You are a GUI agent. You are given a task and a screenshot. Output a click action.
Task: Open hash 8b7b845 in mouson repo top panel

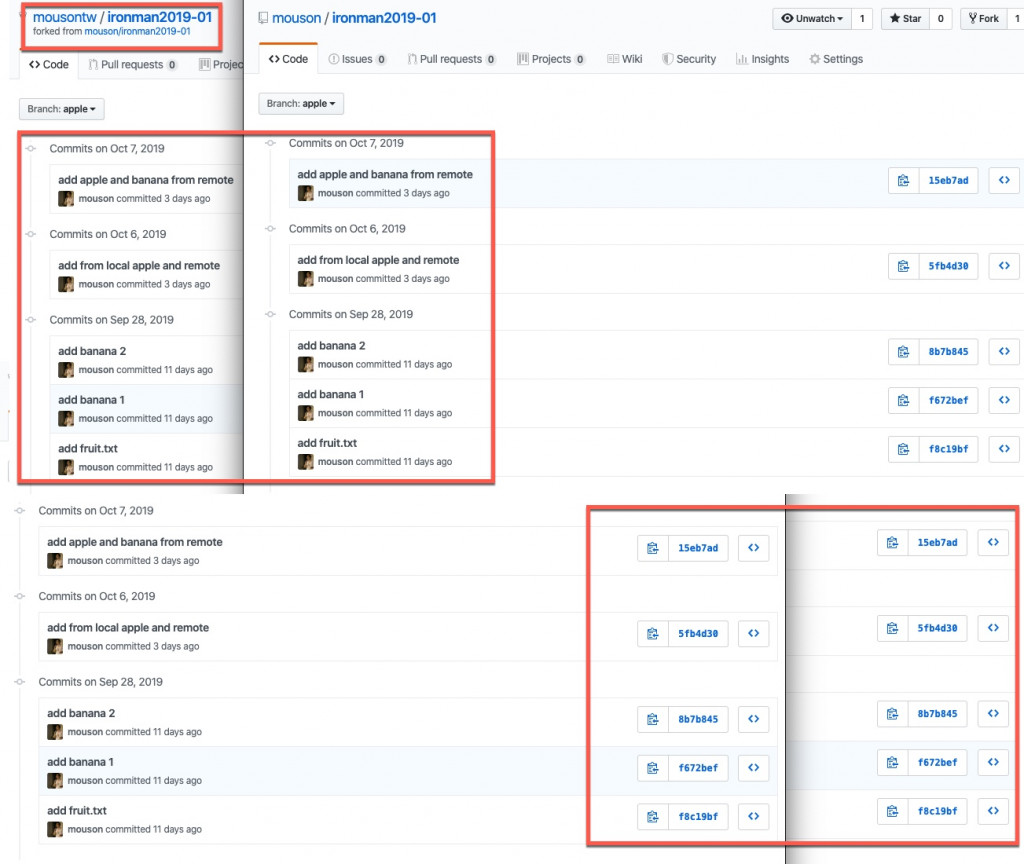(x=948, y=351)
